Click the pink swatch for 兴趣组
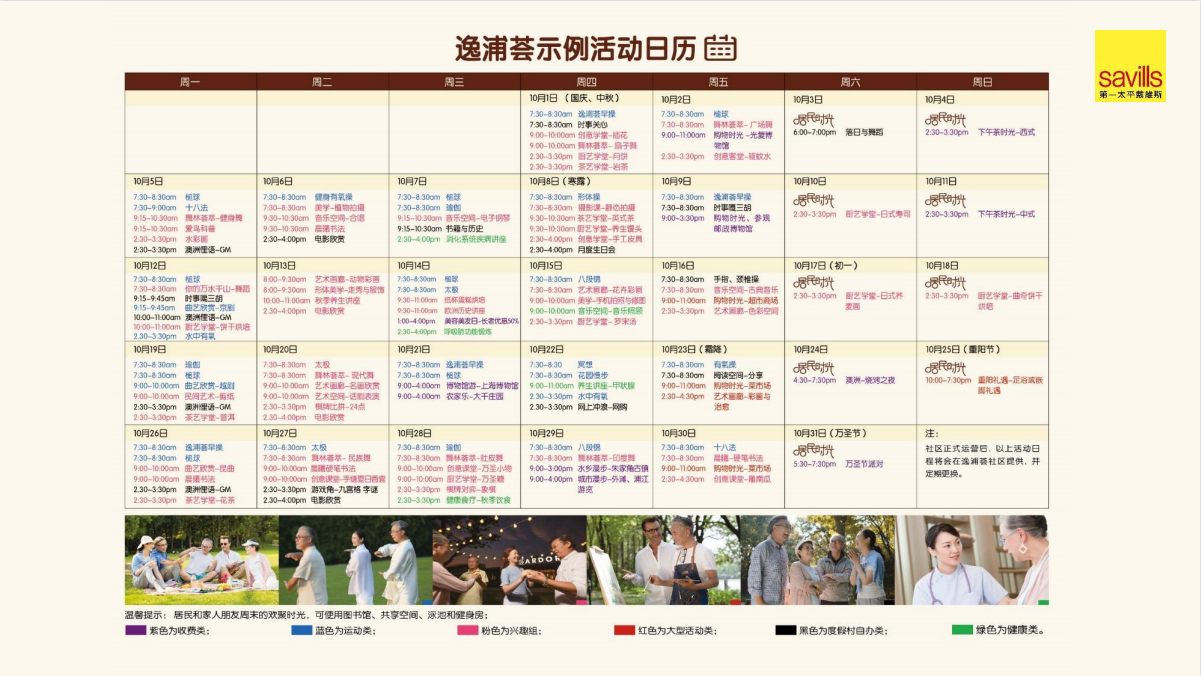Viewport: 1201px width, 676px height. pos(468,631)
